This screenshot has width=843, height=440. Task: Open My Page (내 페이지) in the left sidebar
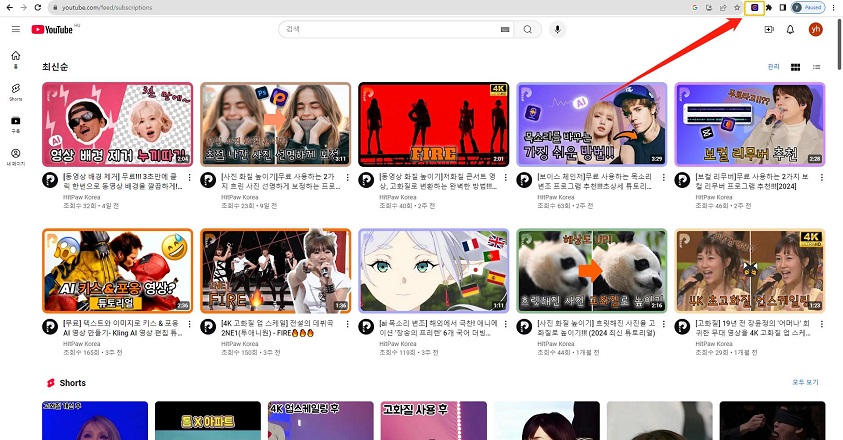point(16,157)
